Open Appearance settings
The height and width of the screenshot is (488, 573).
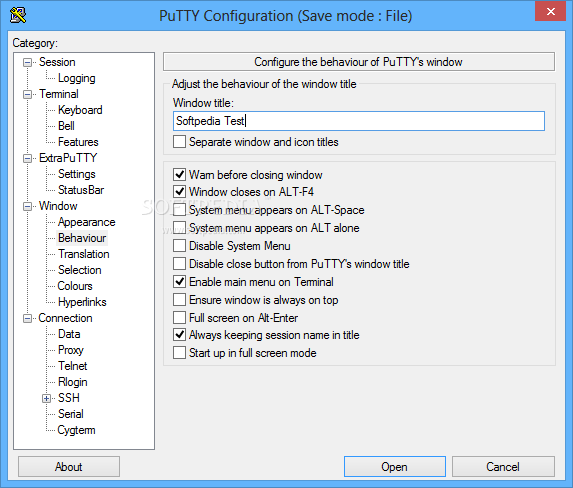[x=87, y=222]
